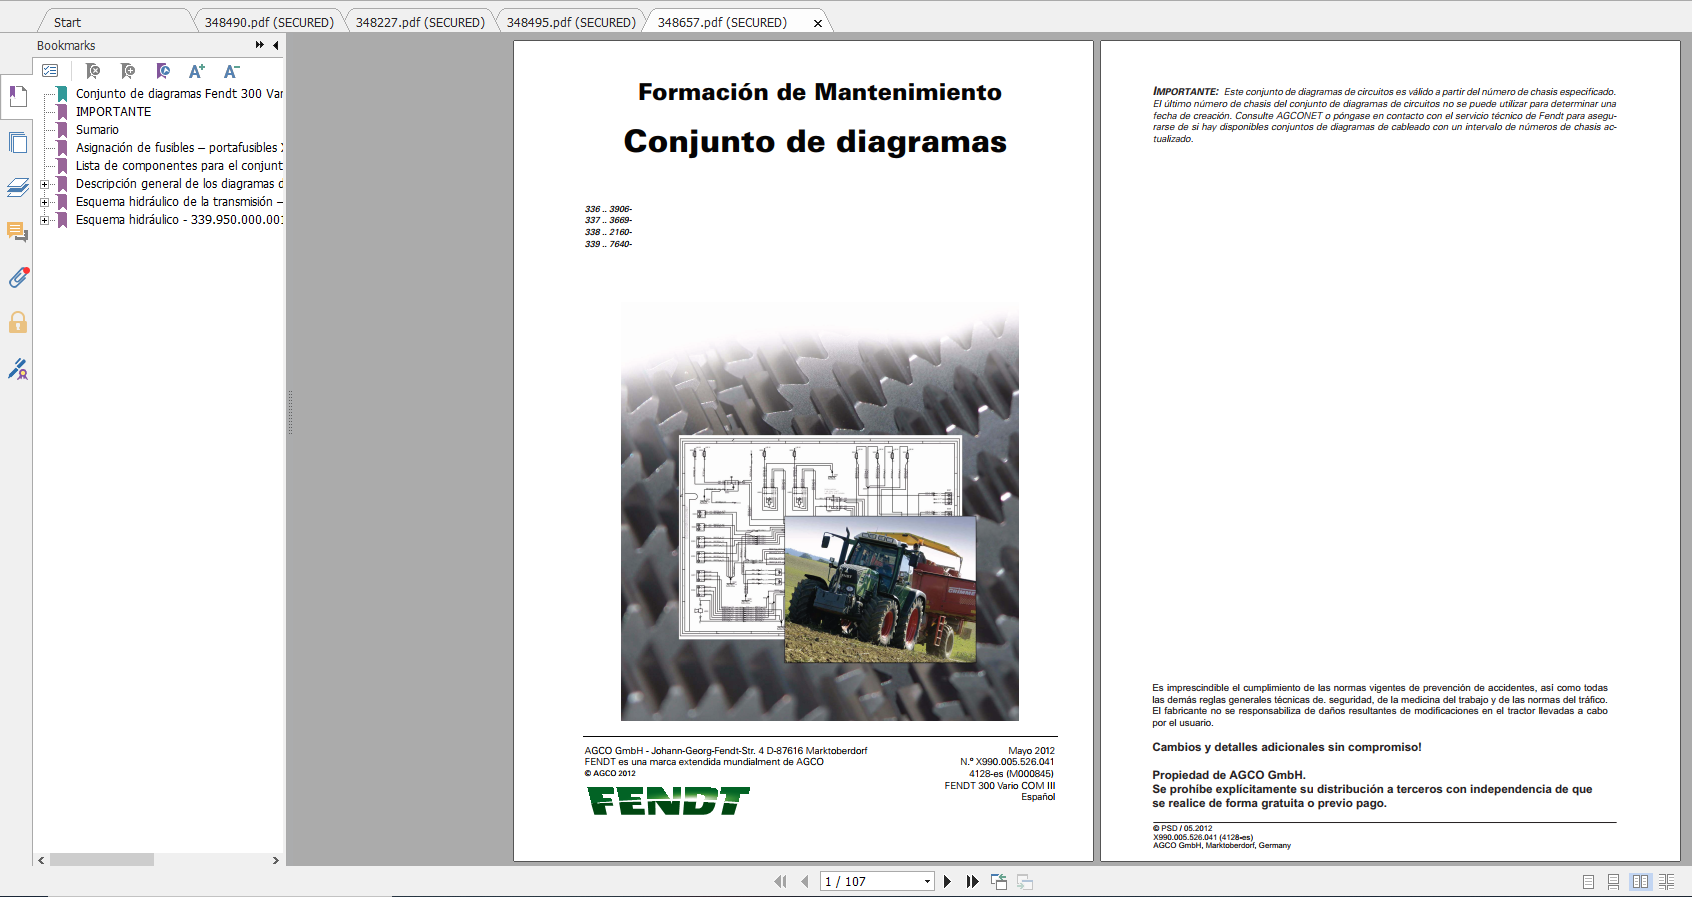This screenshot has height=897, width=1692.
Task: Go to the next page
Action: point(947,881)
